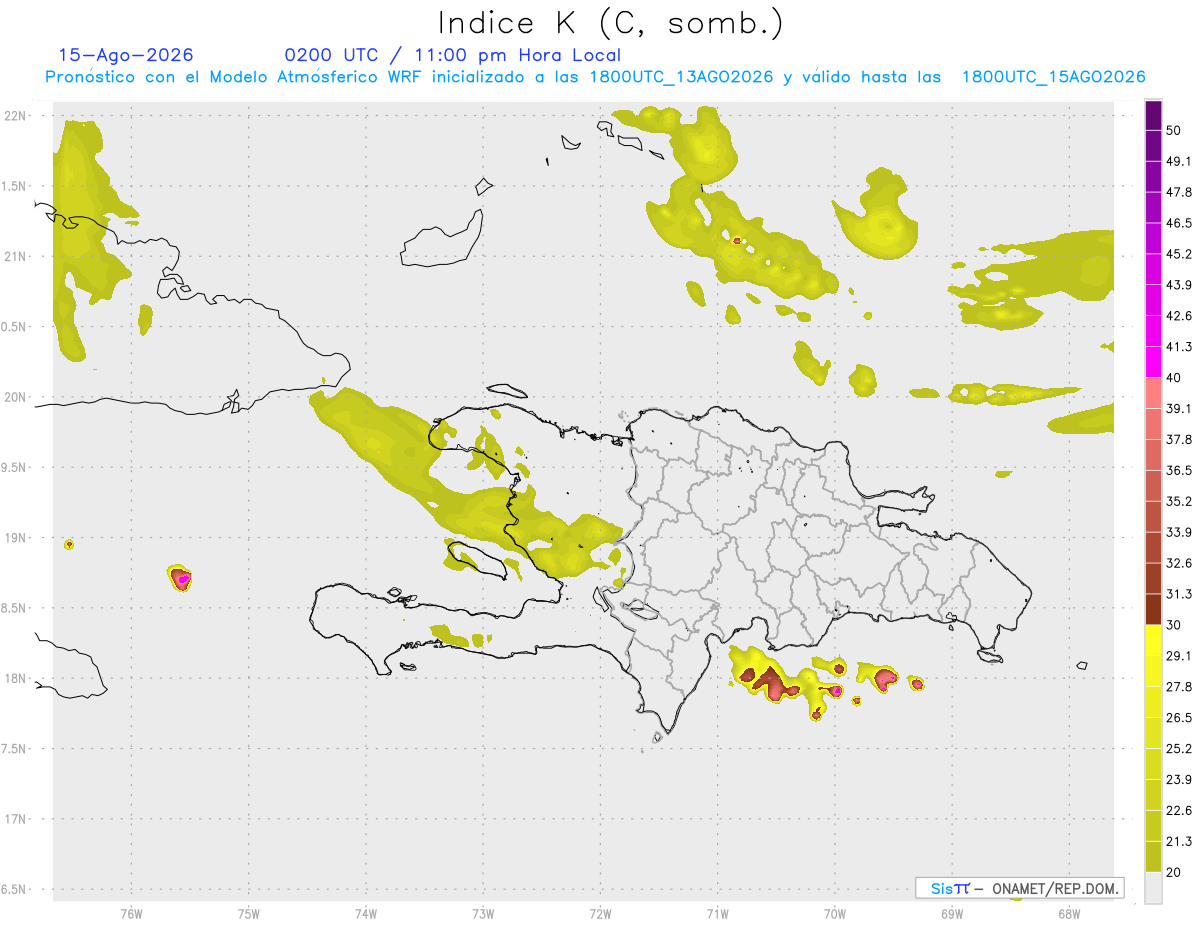Pick the bright yellow swatch between 29.1 and 30
1200x927 pixels.
pos(1153,640)
